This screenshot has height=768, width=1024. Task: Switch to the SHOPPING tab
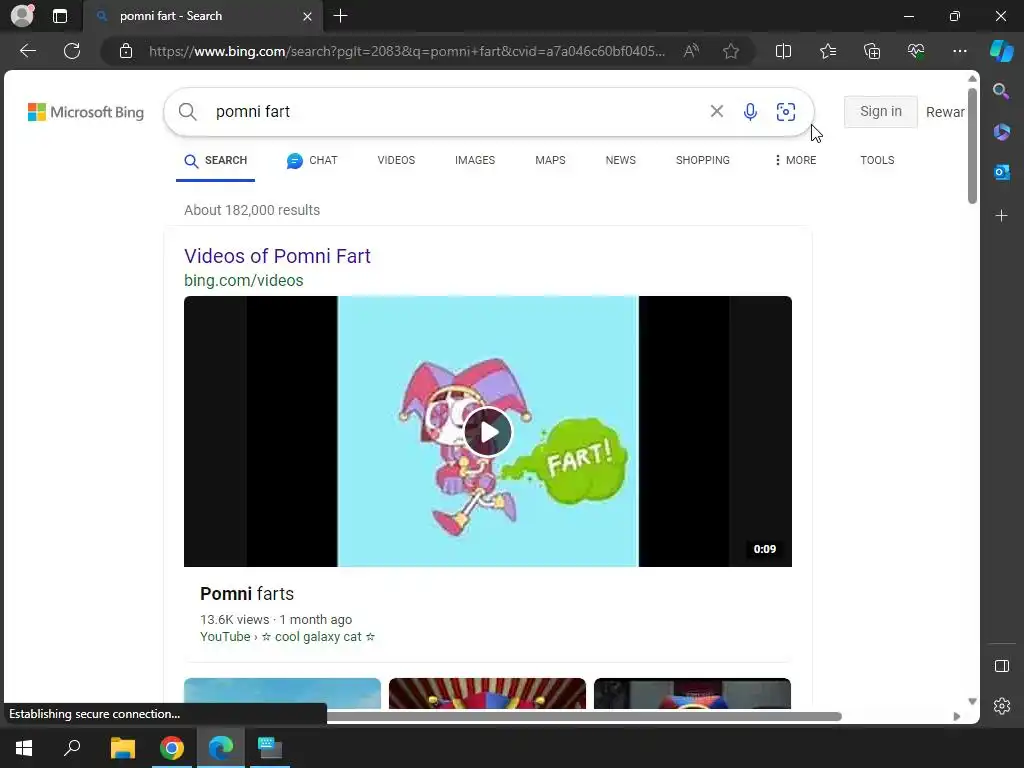[x=703, y=161]
